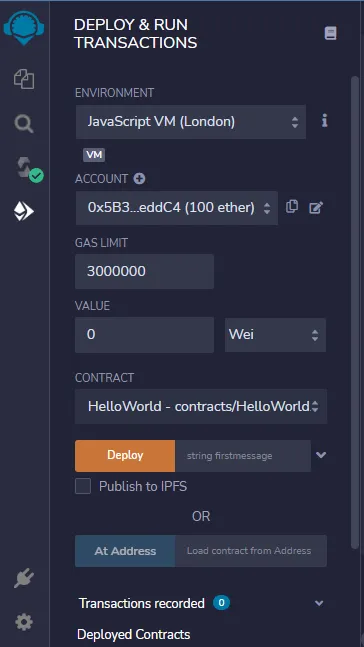Viewport: 364px width, 647px height.
Task: Click the panel vertical scrollbar
Action: coord(355,313)
